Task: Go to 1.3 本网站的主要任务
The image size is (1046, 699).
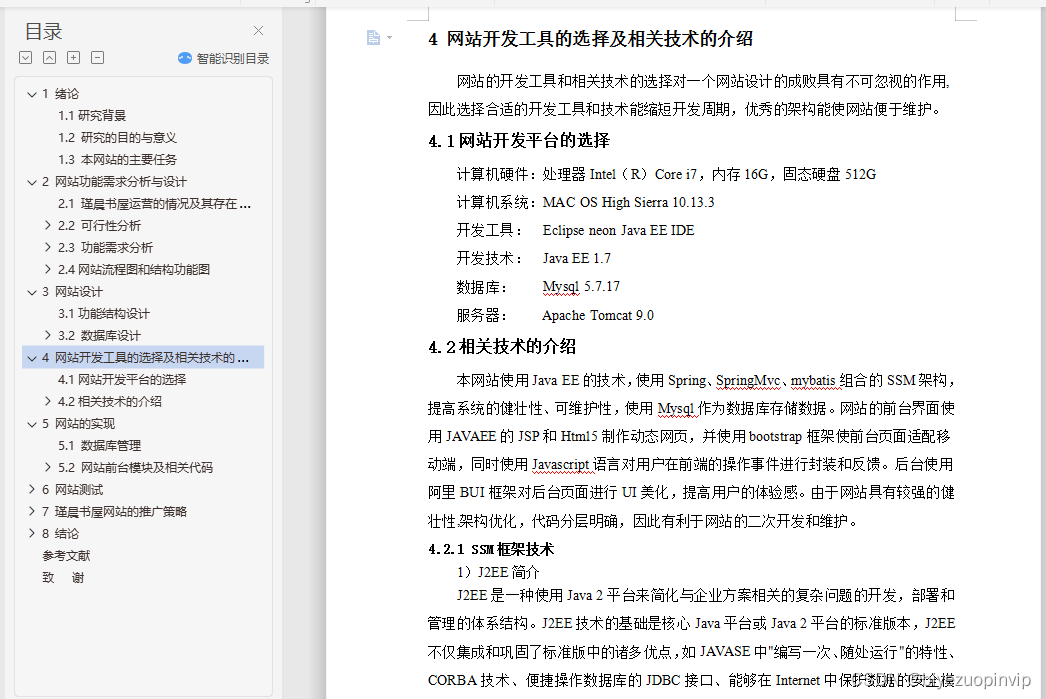Action: click(x=117, y=159)
